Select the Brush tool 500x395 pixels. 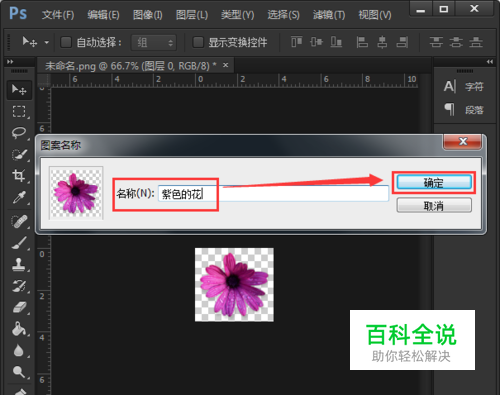click(19, 243)
